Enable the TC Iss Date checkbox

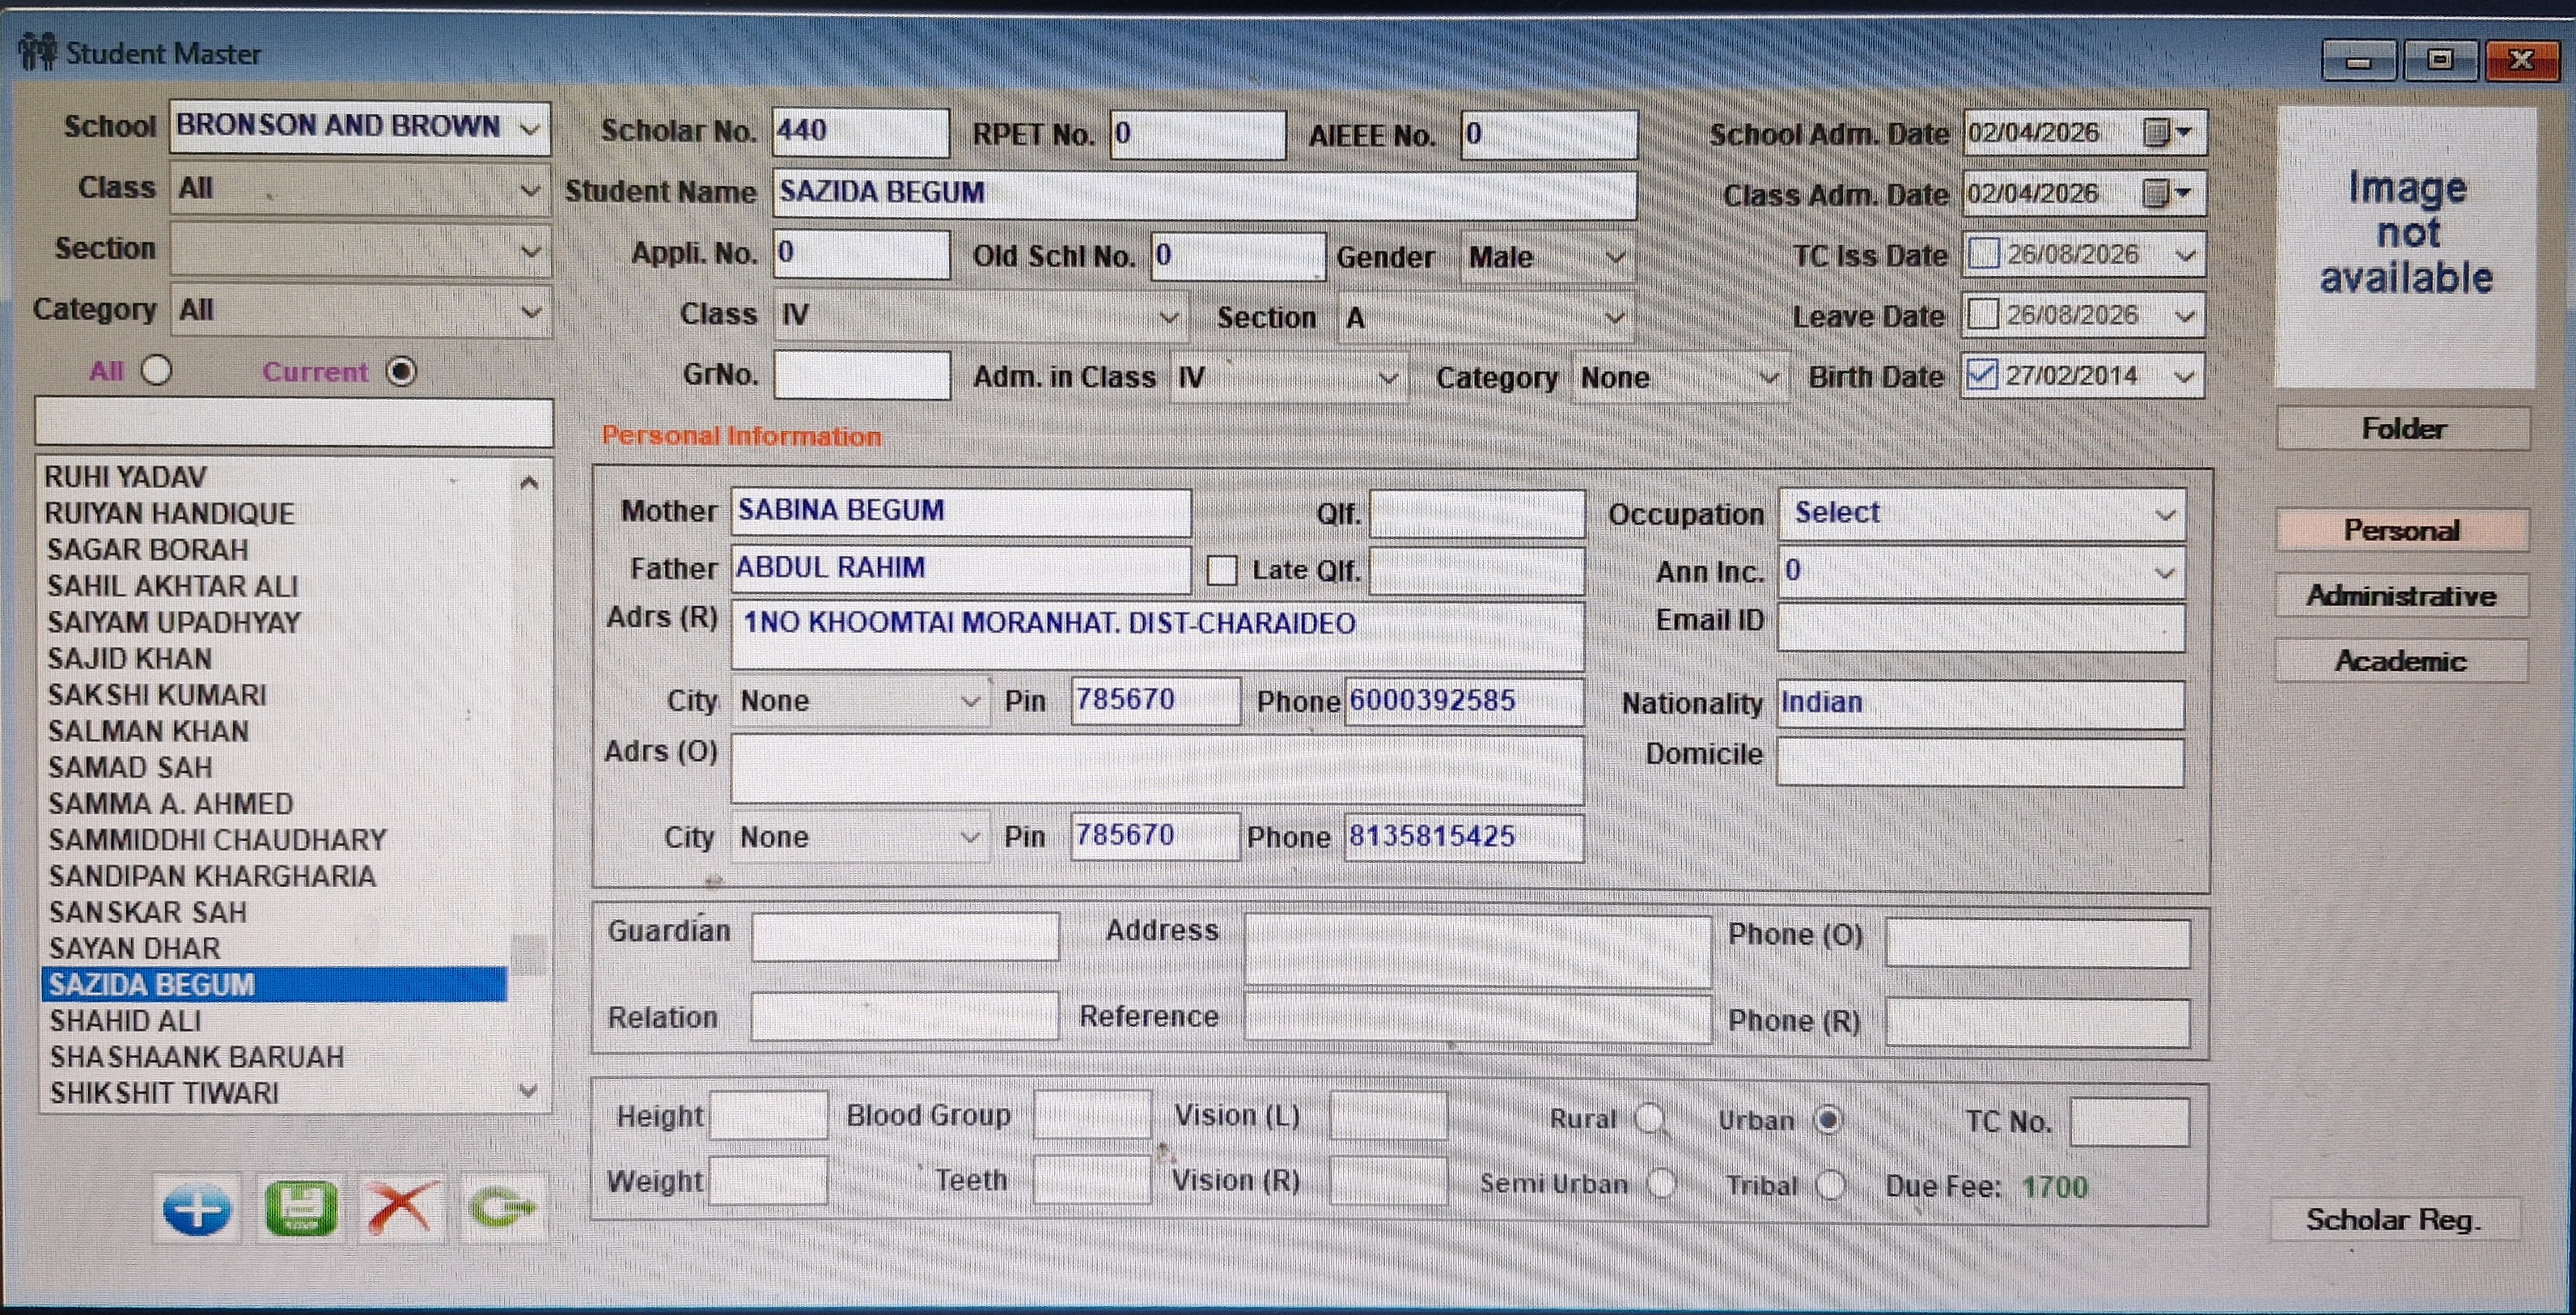click(x=1983, y=254)
